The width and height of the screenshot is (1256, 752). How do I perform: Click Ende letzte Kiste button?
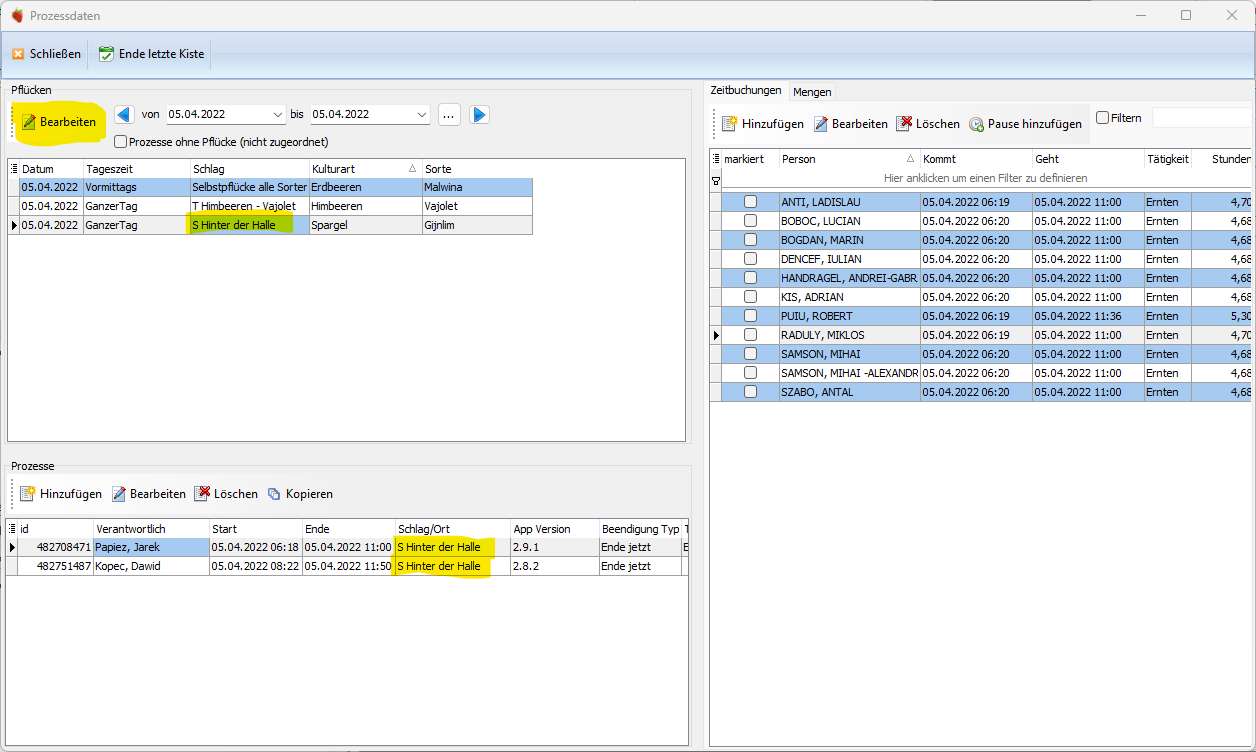click(x=151, y=54)
